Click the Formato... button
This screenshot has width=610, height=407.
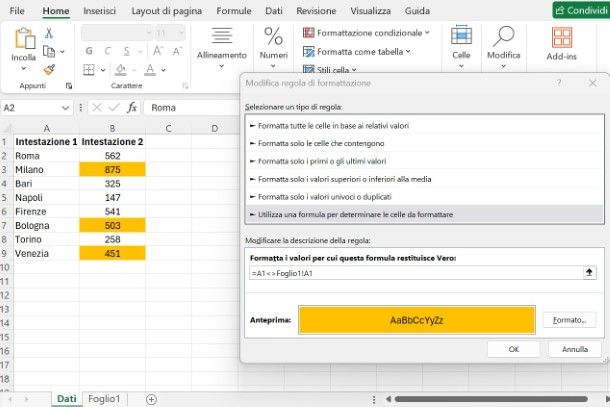(x=569, y=320)
